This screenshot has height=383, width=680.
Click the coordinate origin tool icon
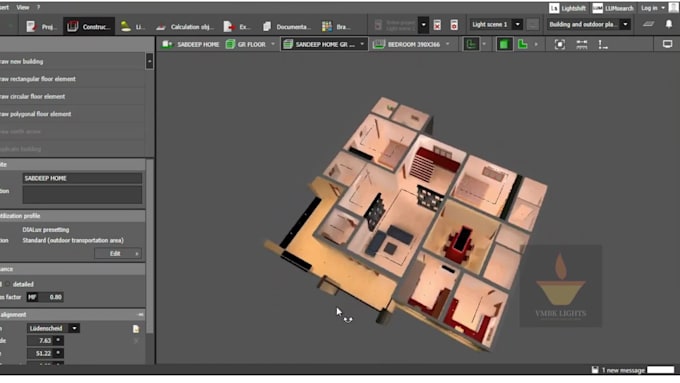click(x=603, y=44)
